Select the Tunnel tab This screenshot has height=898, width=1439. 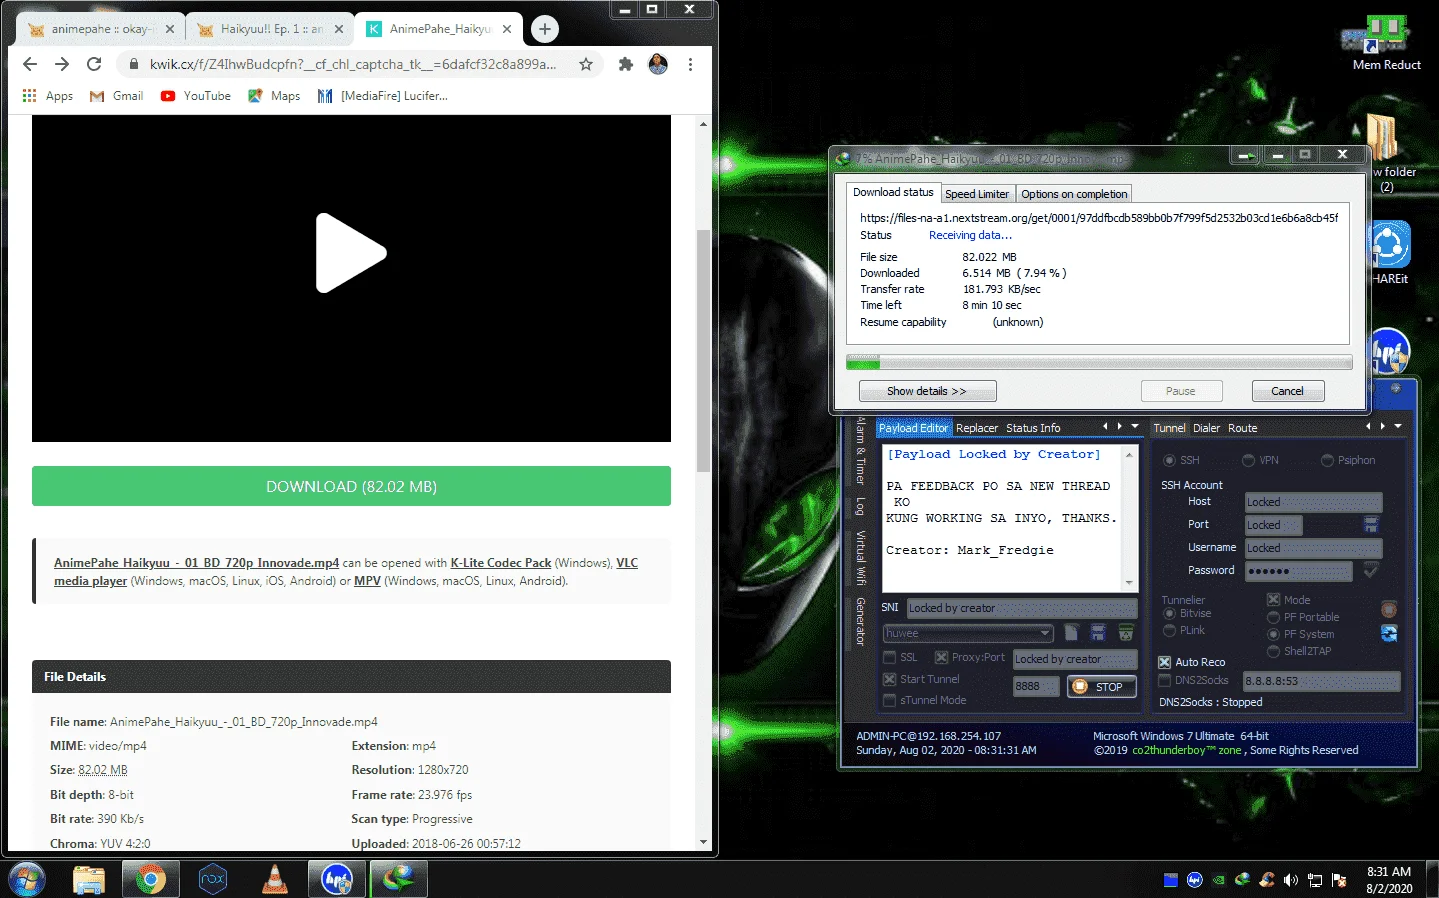[x=1169, y=428]
